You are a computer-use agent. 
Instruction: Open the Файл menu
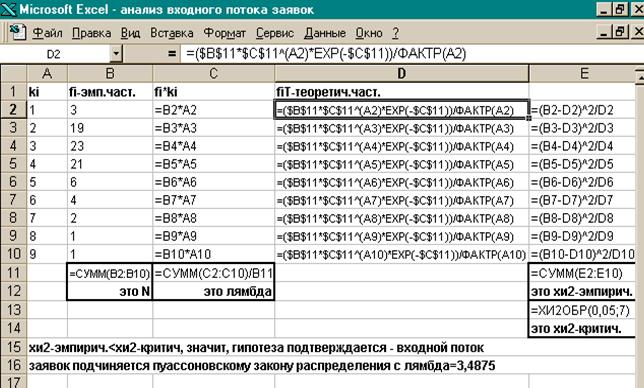(x=47, y=33)
